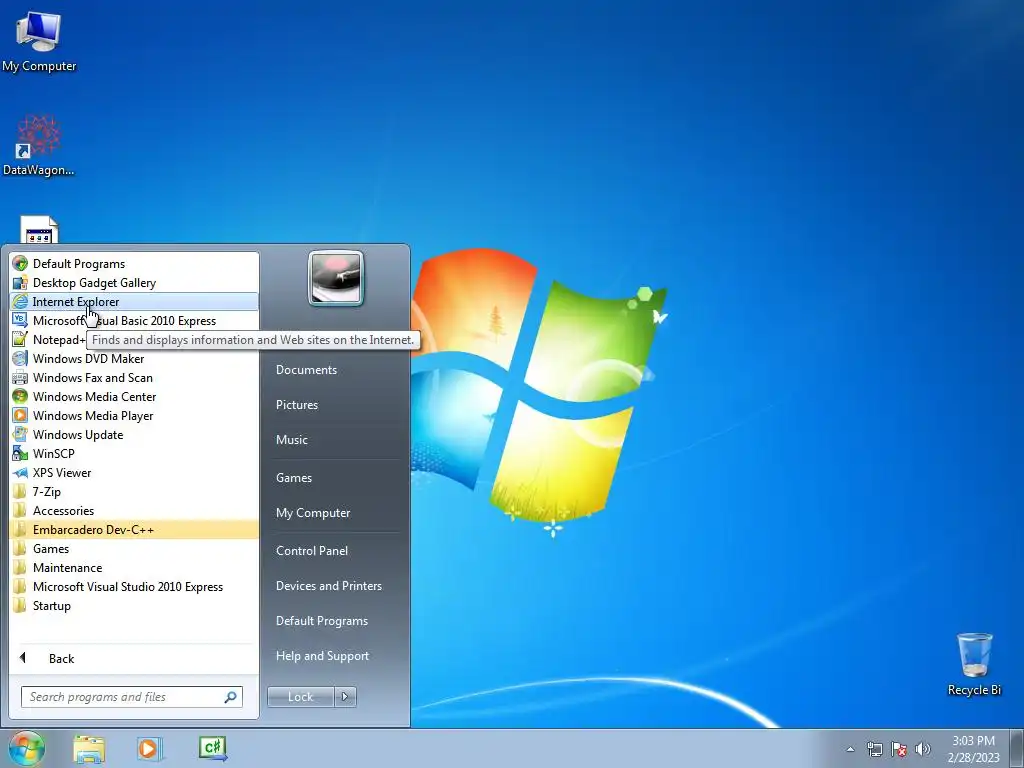
Task: Click the Internet Explorer icon
Action: 20,302
